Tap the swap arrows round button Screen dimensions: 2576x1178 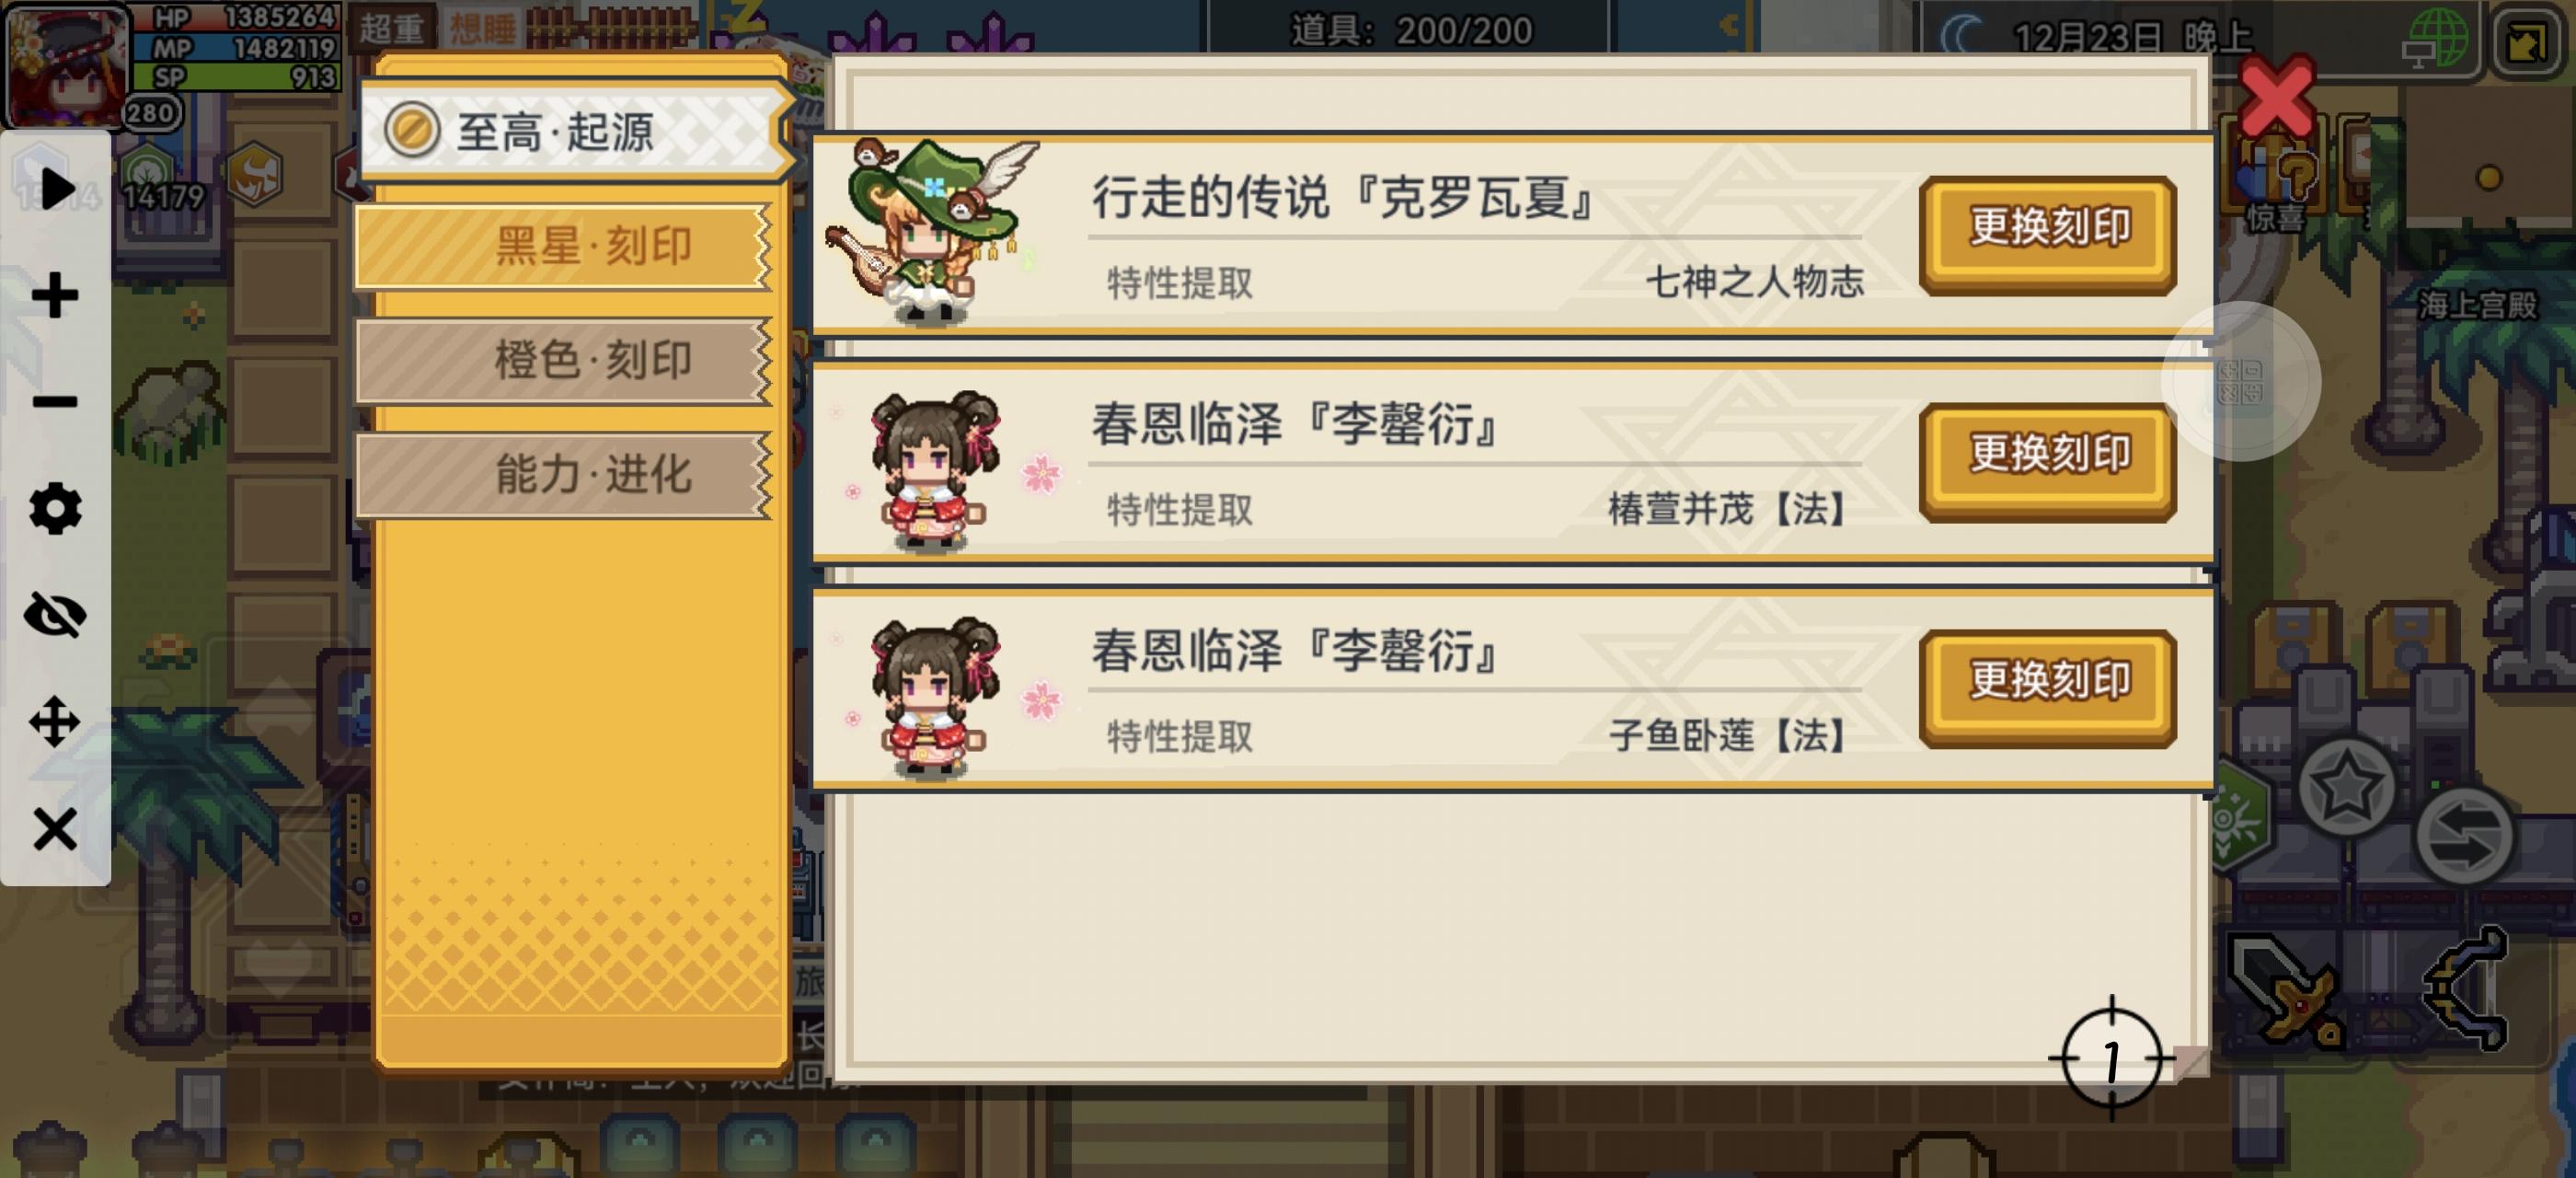tap(2464, 836)
